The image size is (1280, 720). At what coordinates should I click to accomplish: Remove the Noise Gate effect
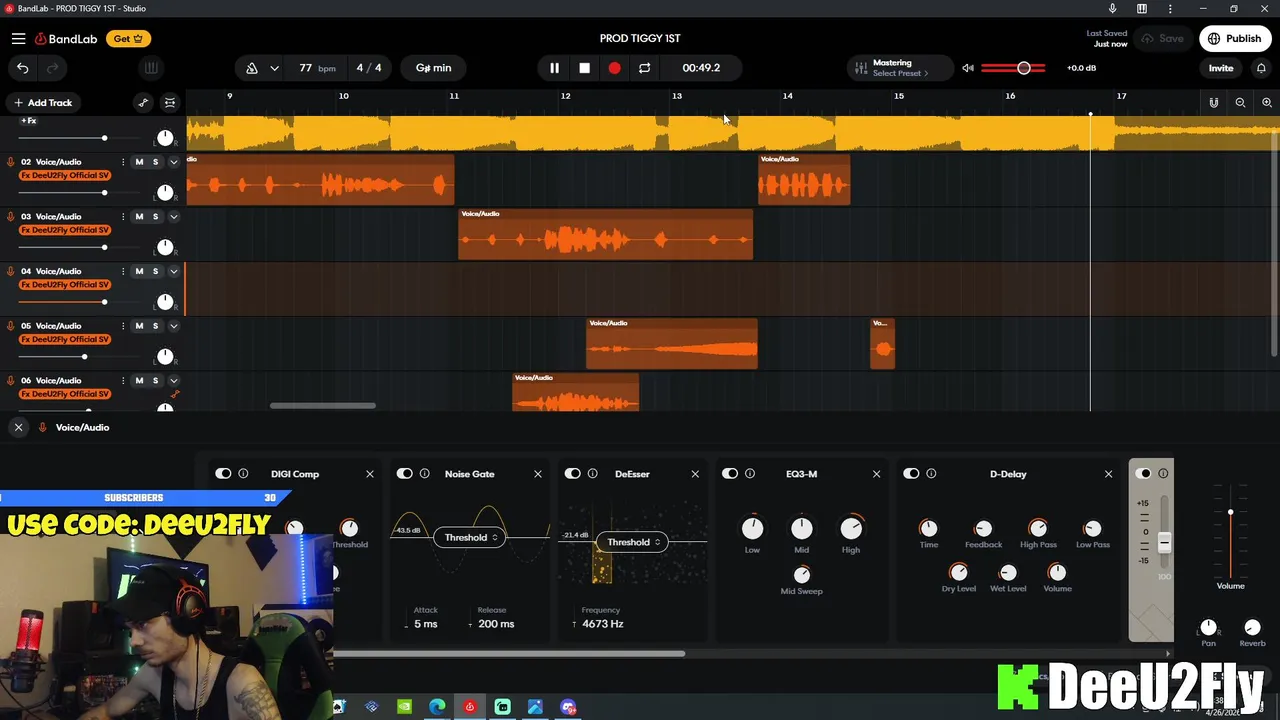(538, 474)
